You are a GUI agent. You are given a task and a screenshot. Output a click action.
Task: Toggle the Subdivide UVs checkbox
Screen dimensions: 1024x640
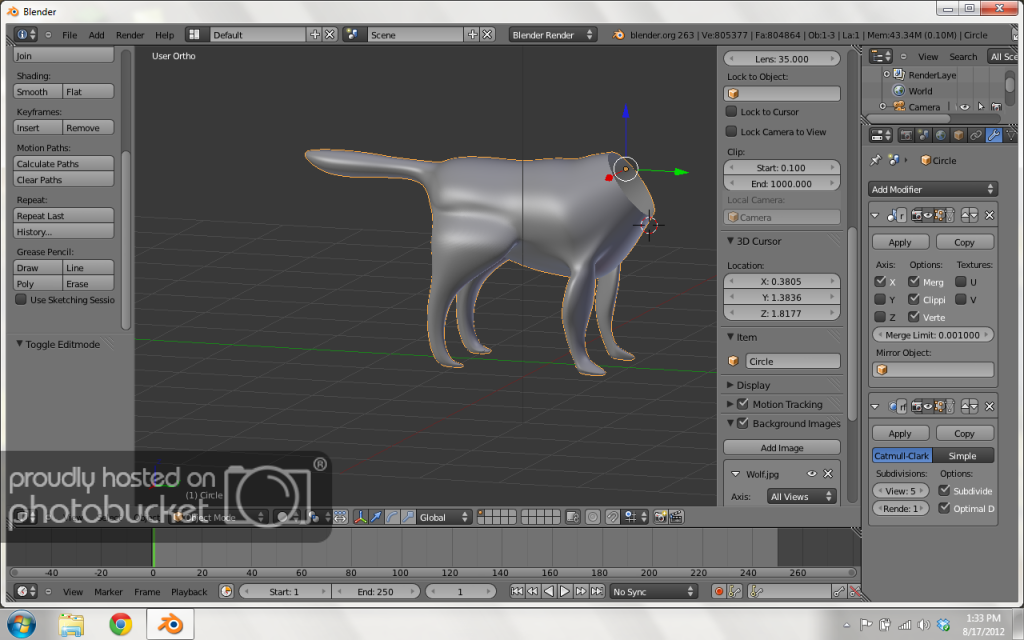pyautogui.click(x=944, y=490)
